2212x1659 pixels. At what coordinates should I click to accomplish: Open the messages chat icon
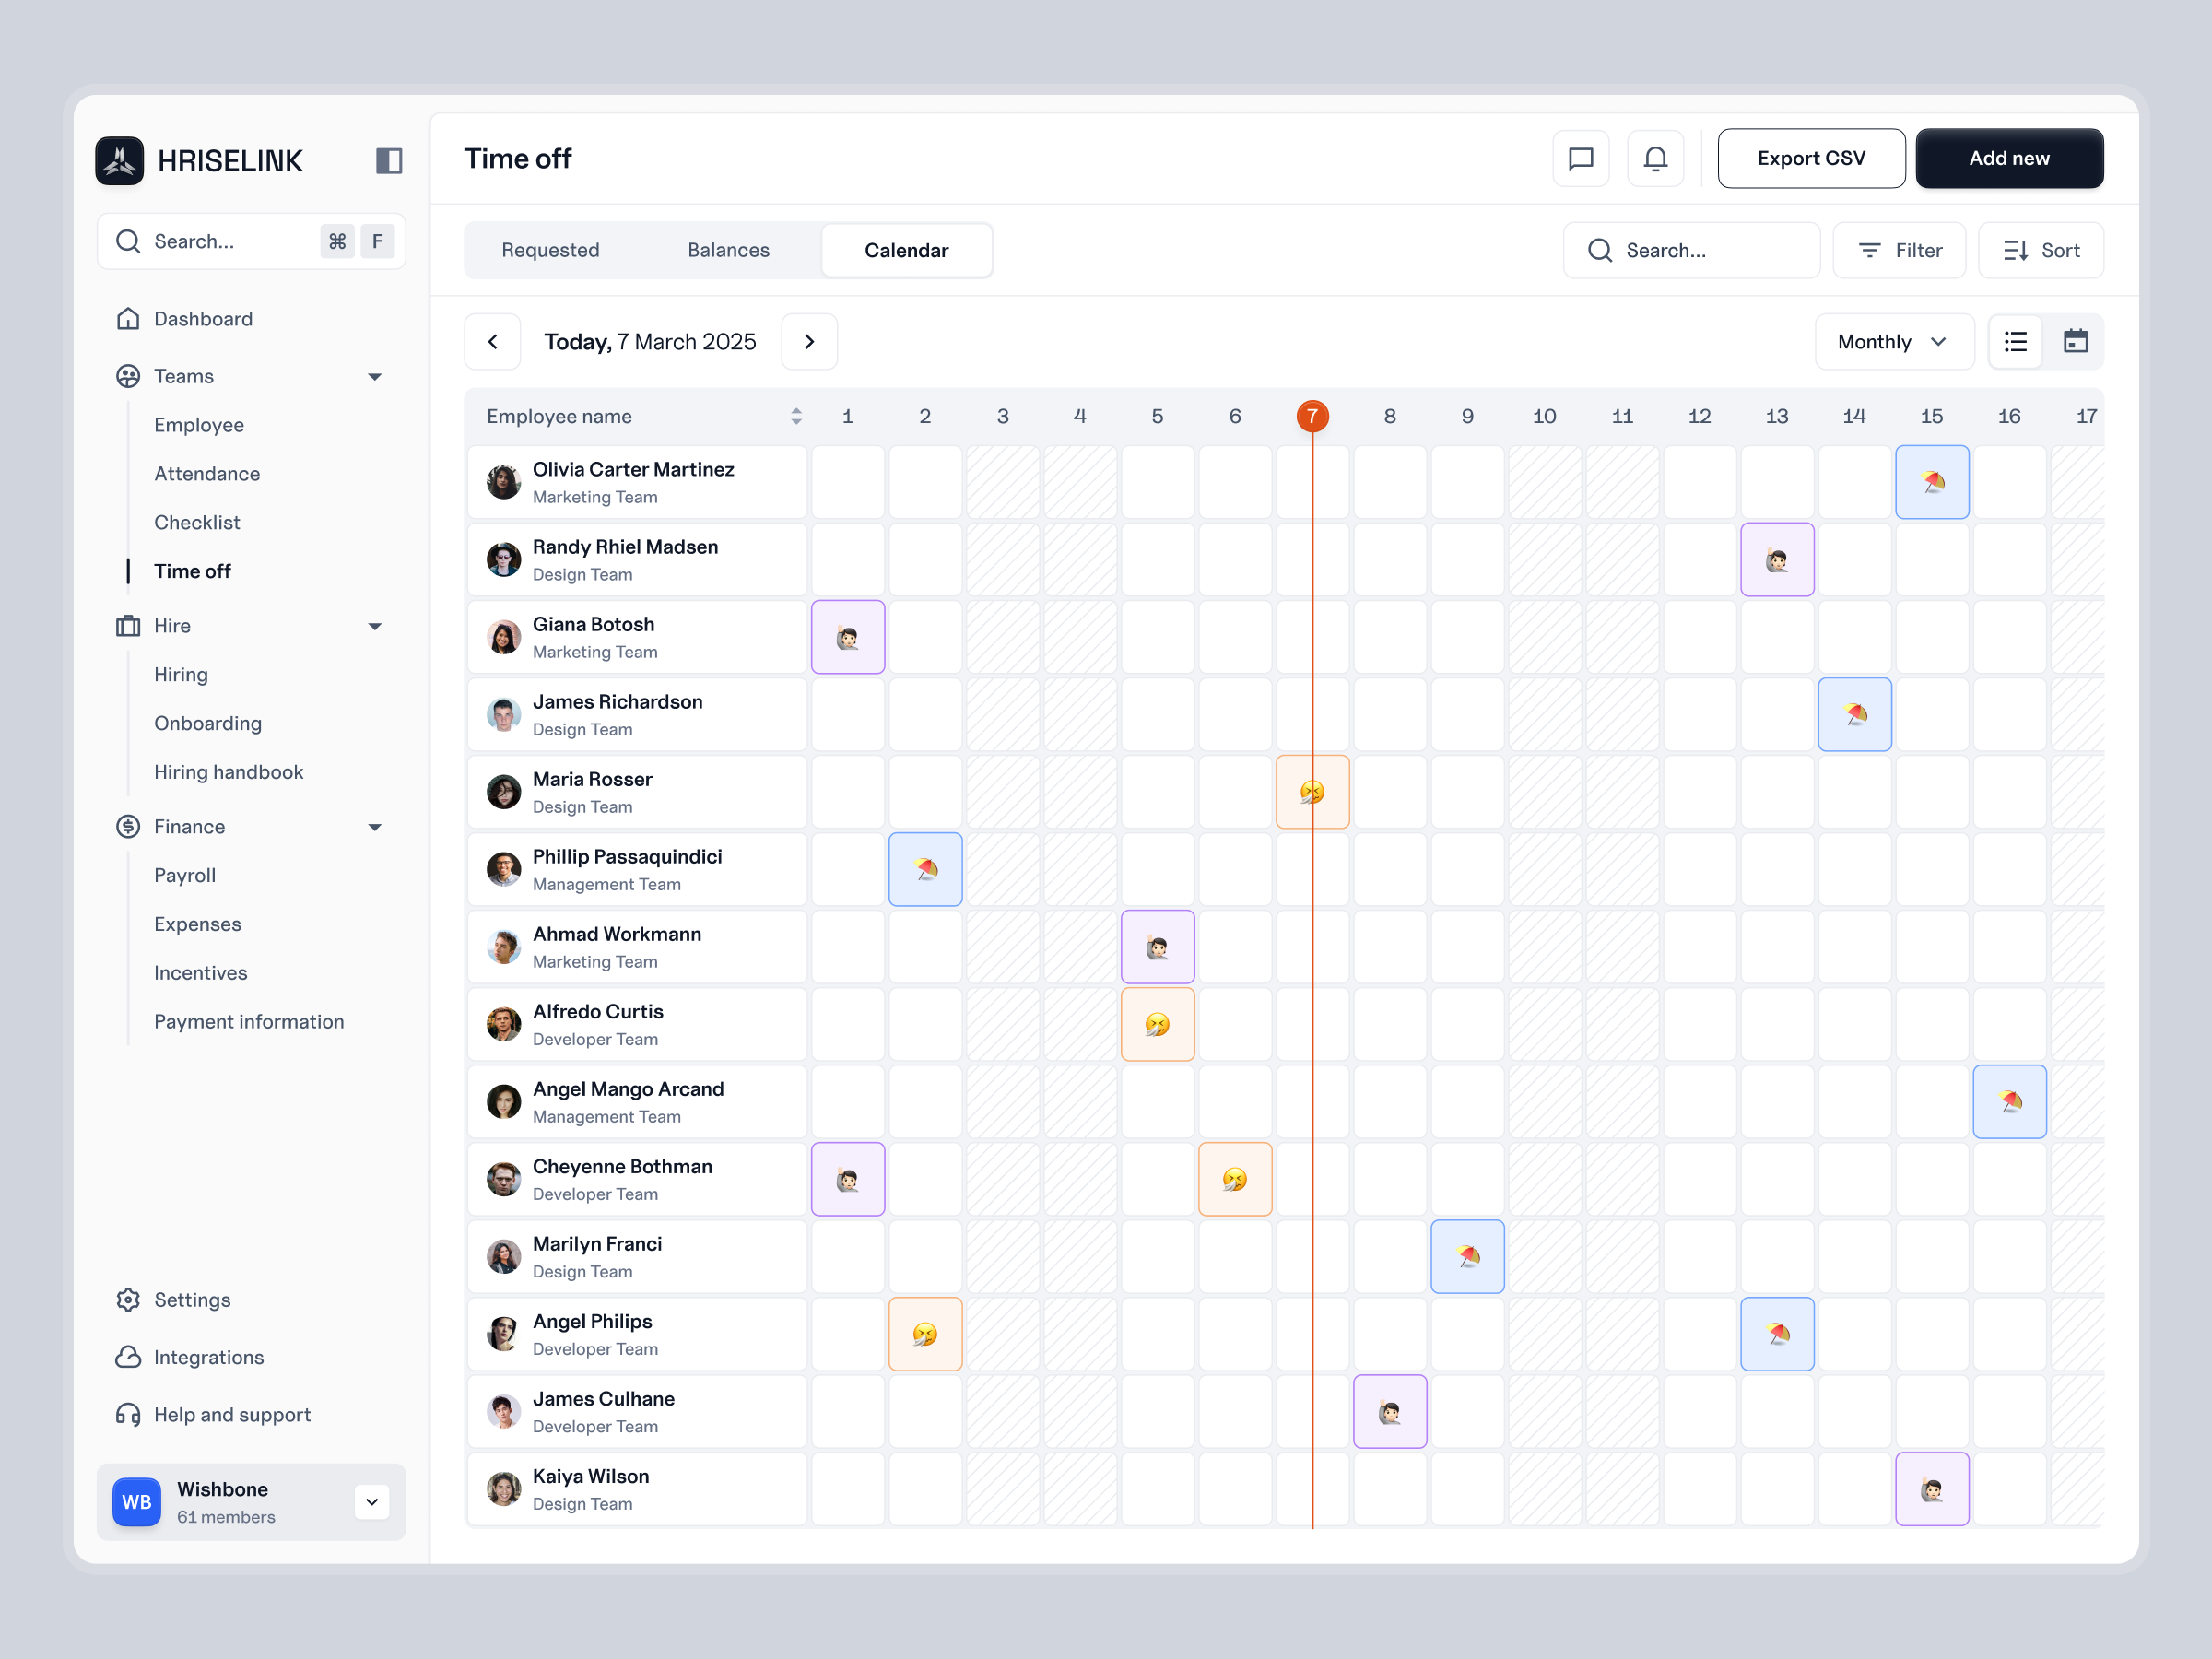pyautogui.click(x=1581, y=158)
